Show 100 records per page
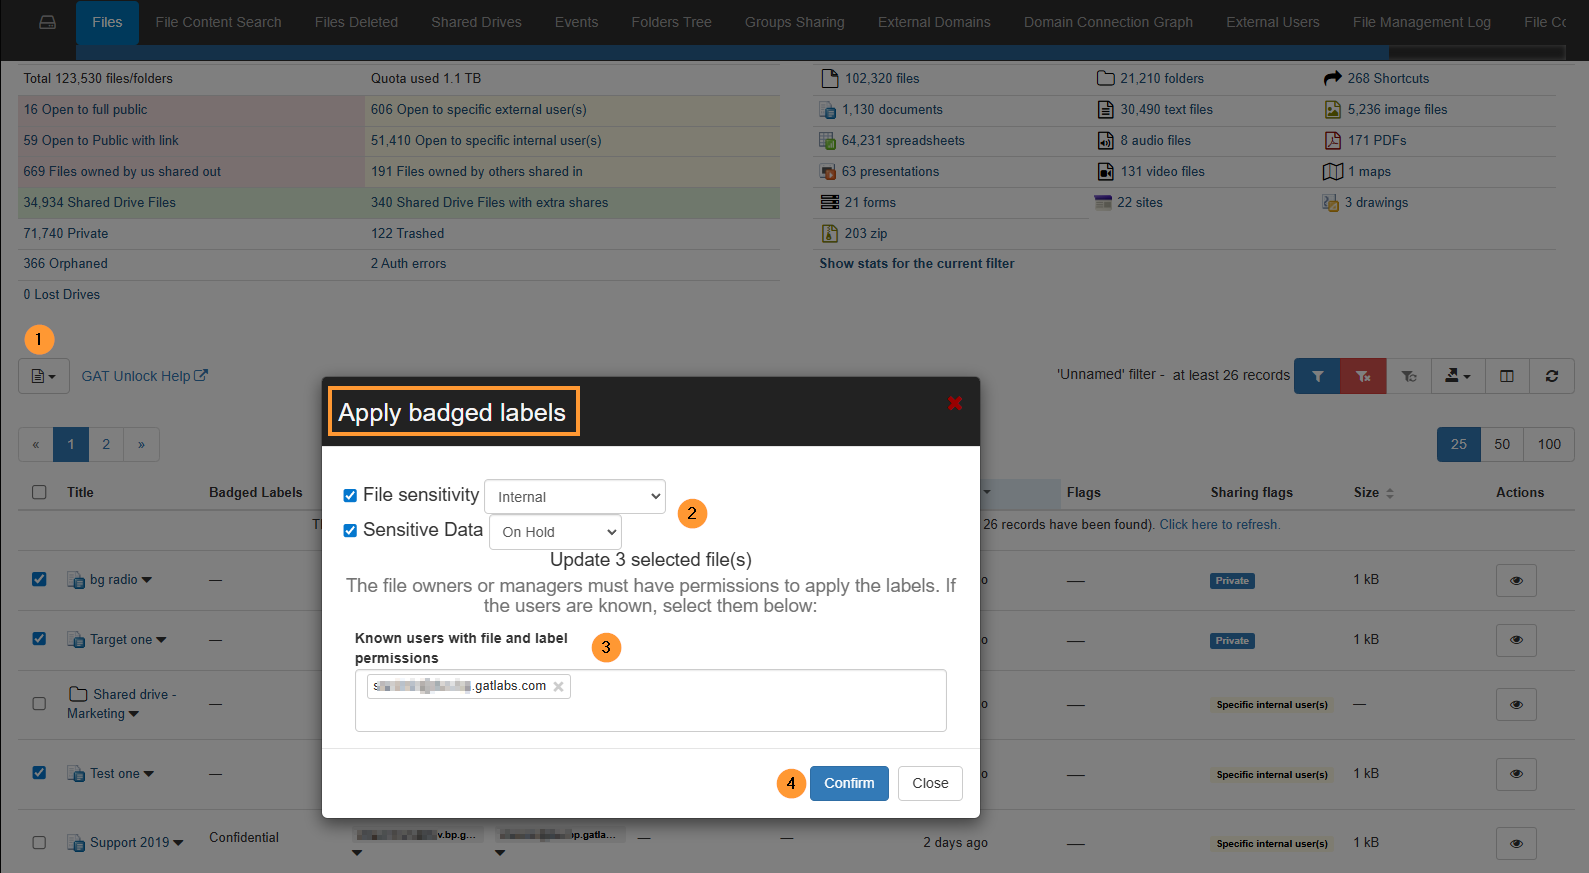1589x873 pixels. click(1549, 444)
